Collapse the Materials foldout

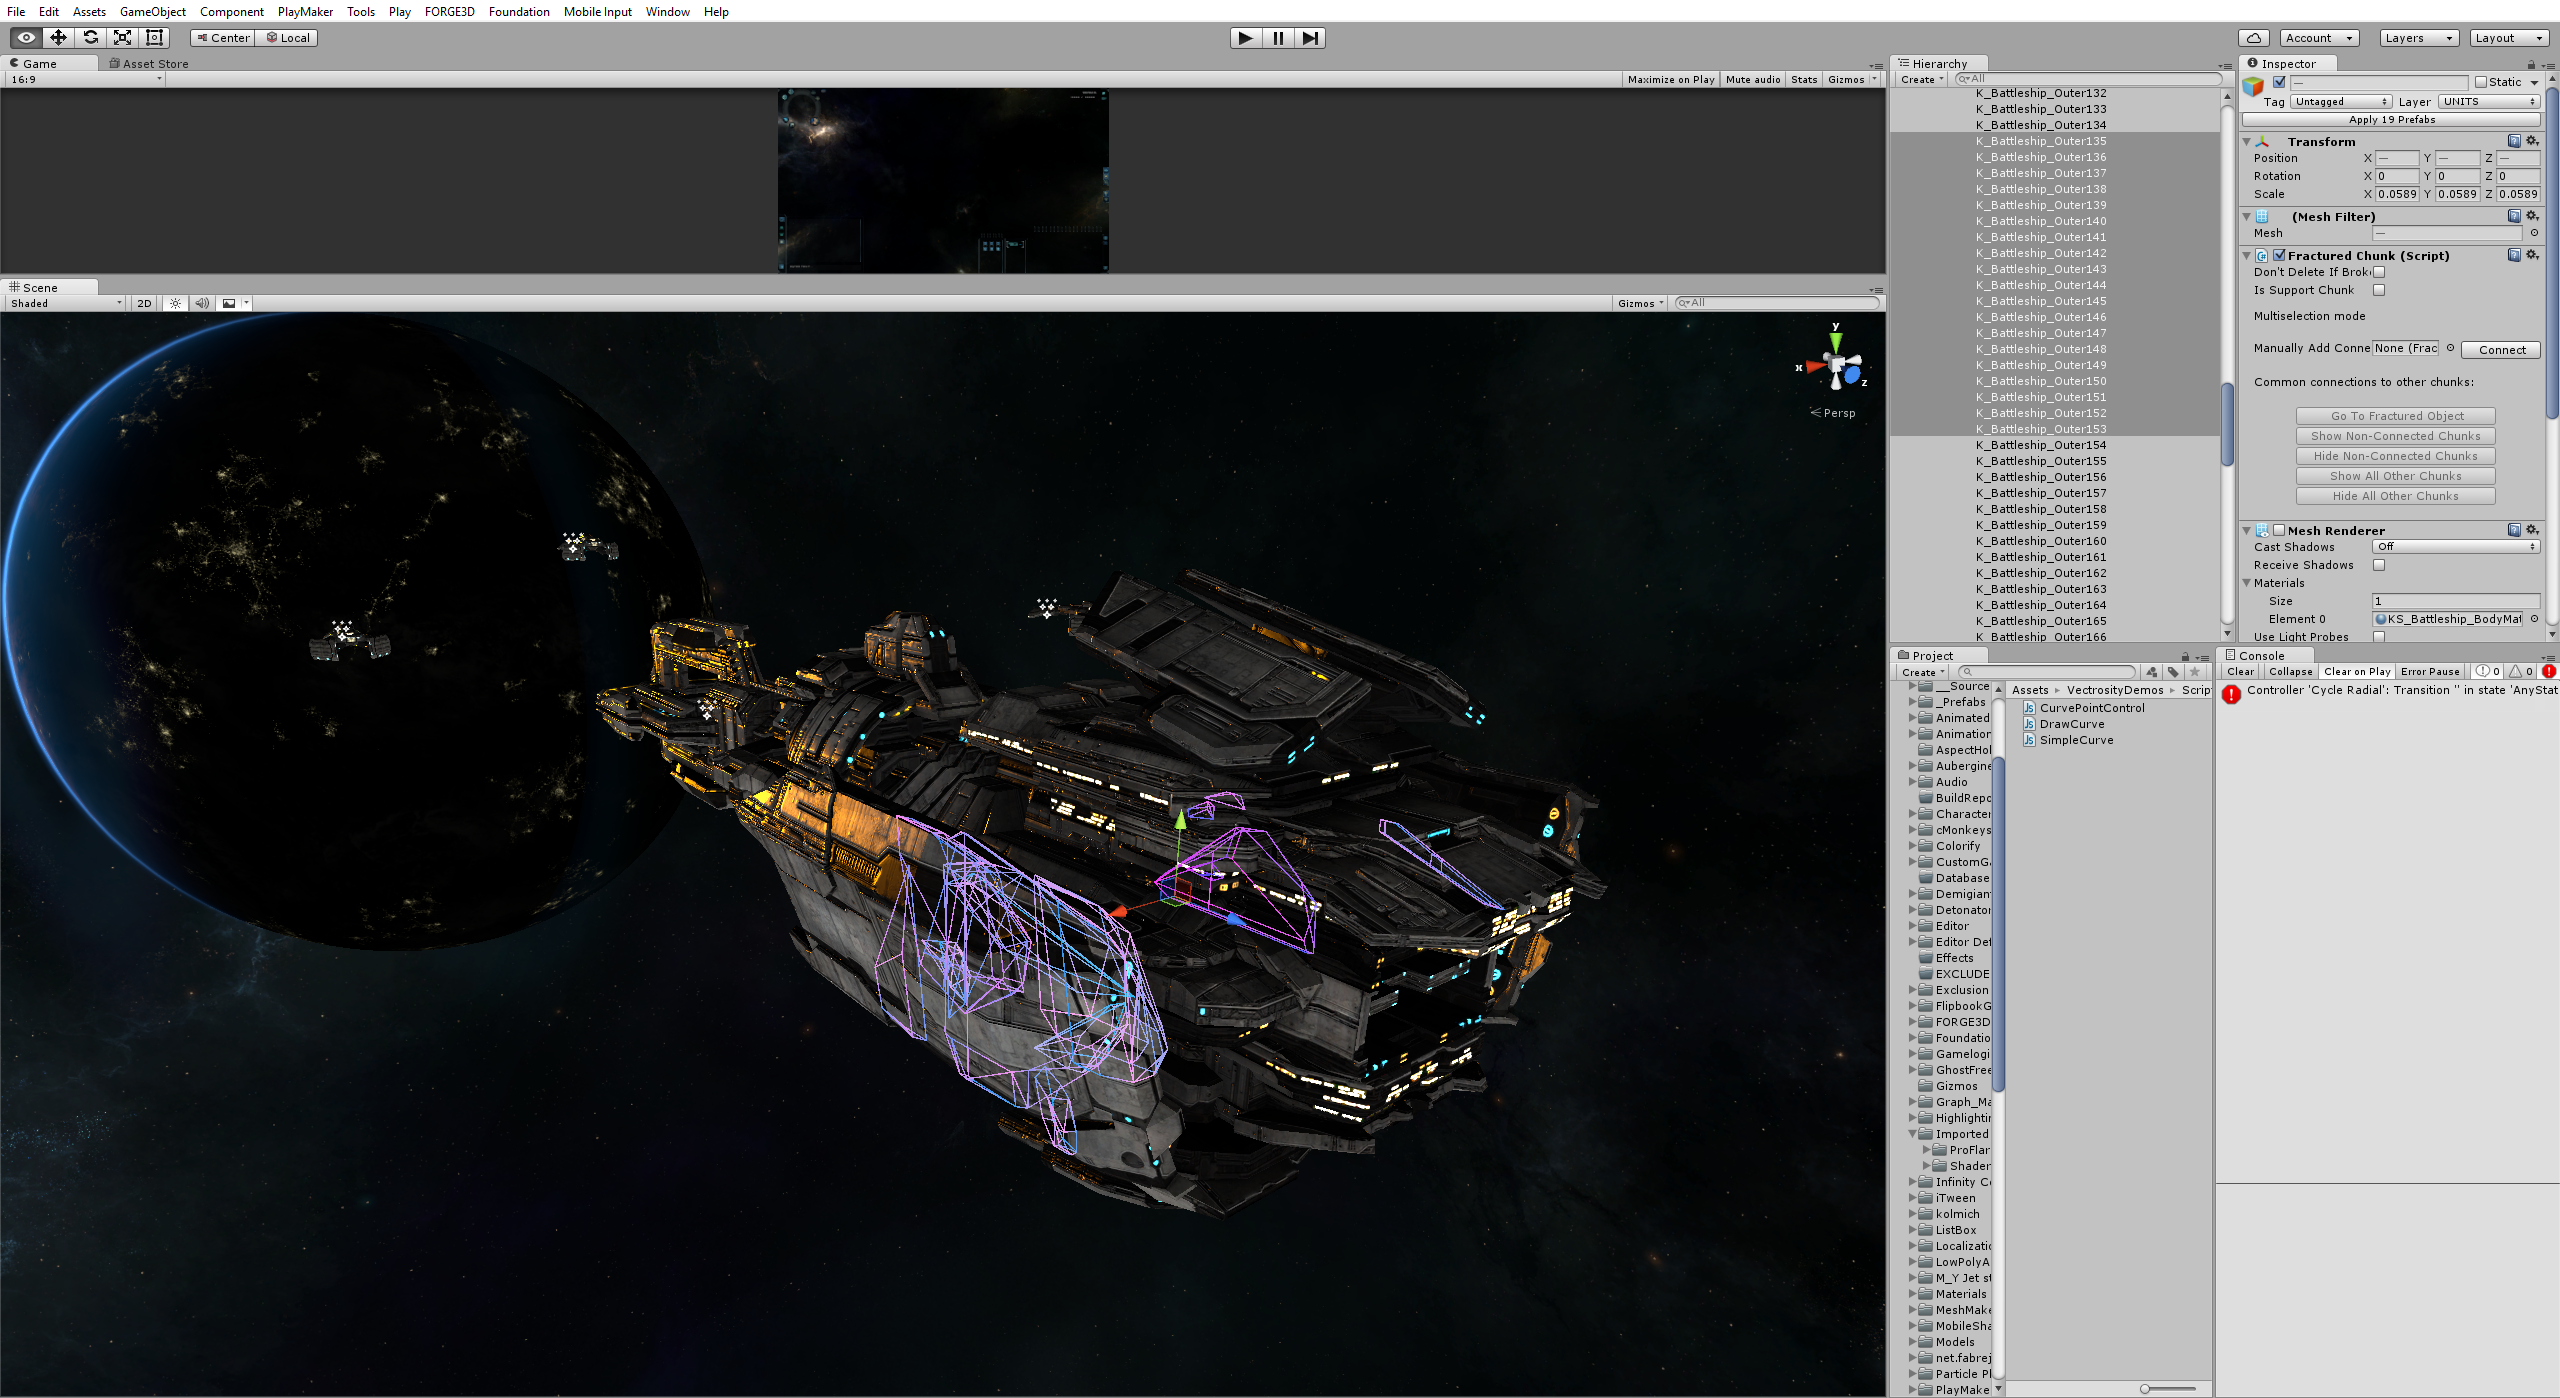click(2247, 583)
